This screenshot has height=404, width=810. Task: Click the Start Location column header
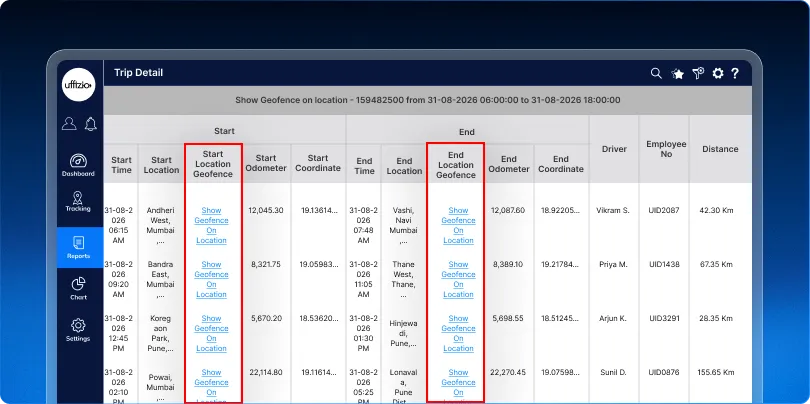click(x=161, y=165)
